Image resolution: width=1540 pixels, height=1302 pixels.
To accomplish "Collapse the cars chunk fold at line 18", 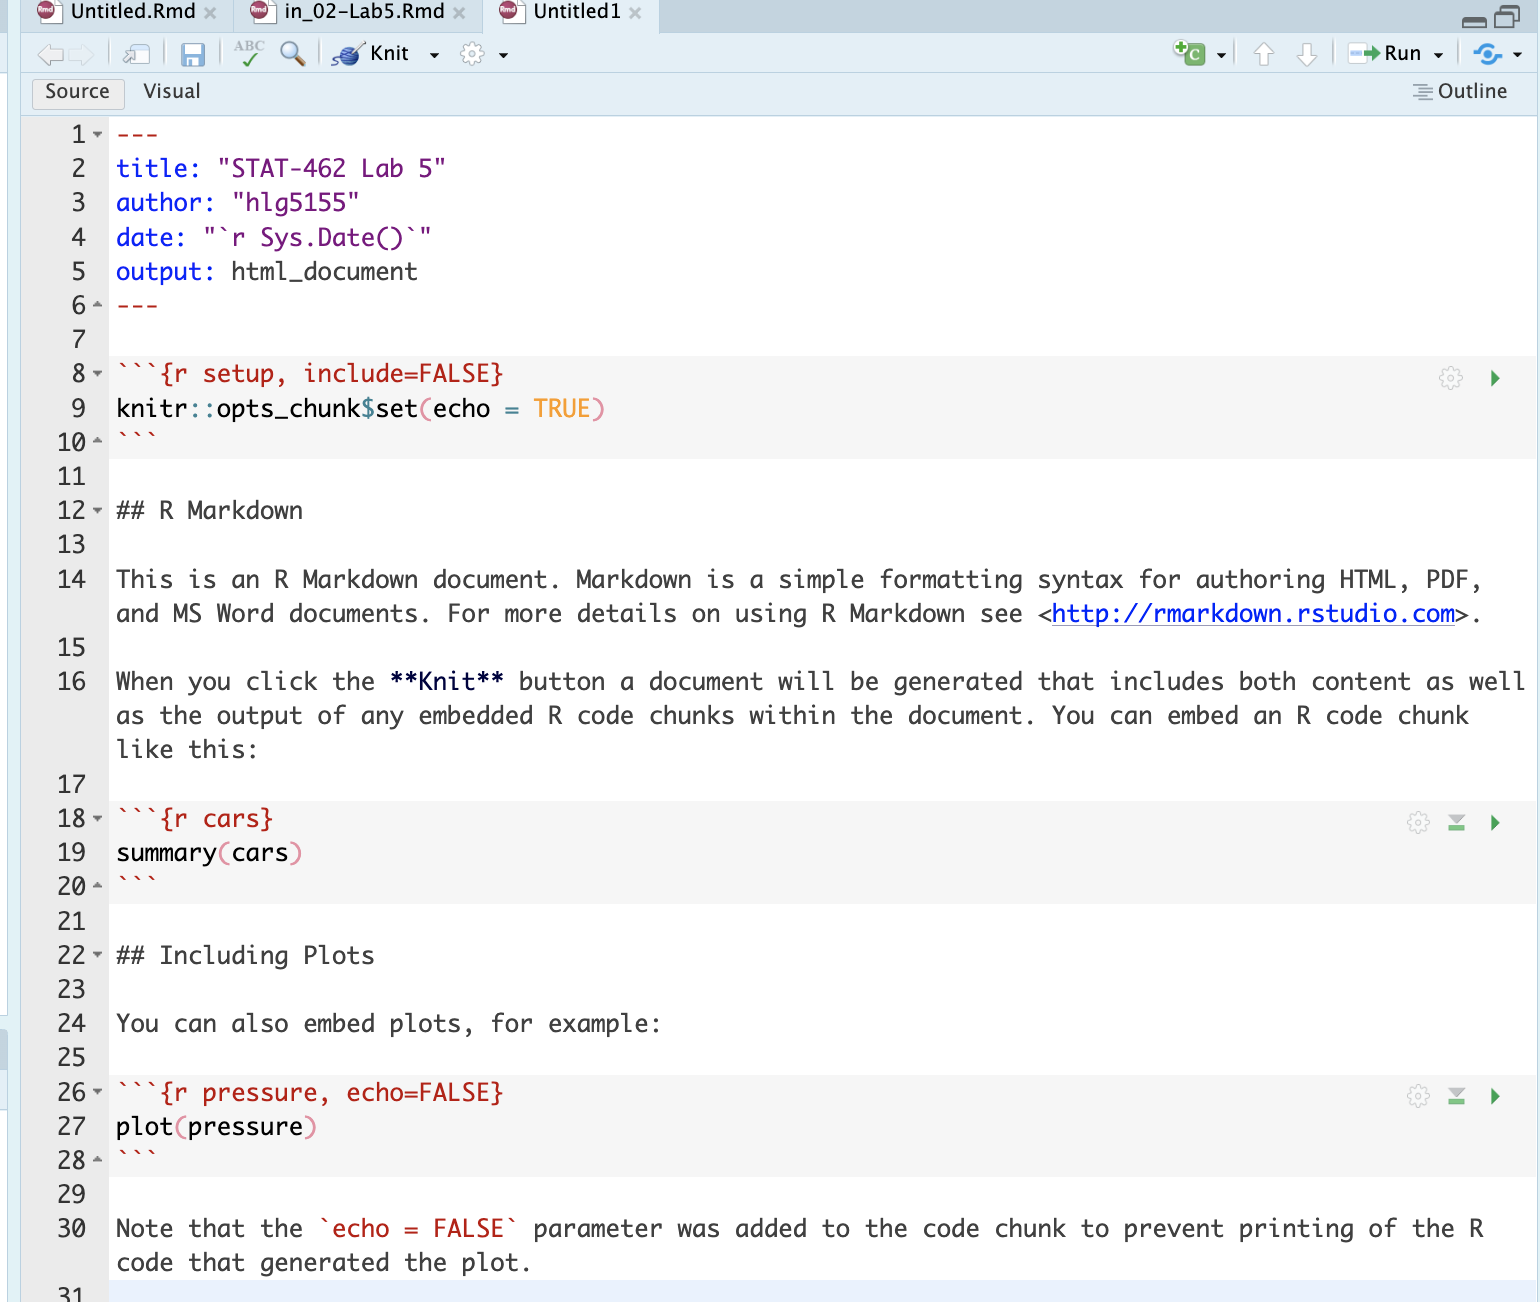I will 98,818.
